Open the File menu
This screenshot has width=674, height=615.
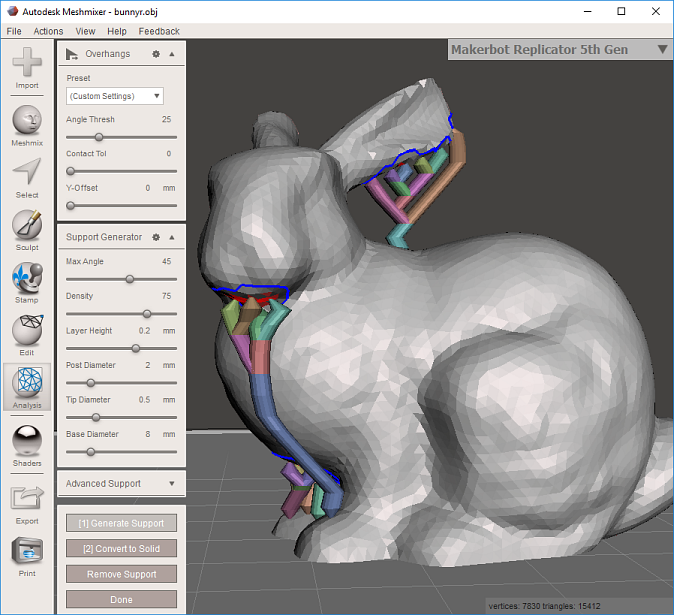coord(14,31)
